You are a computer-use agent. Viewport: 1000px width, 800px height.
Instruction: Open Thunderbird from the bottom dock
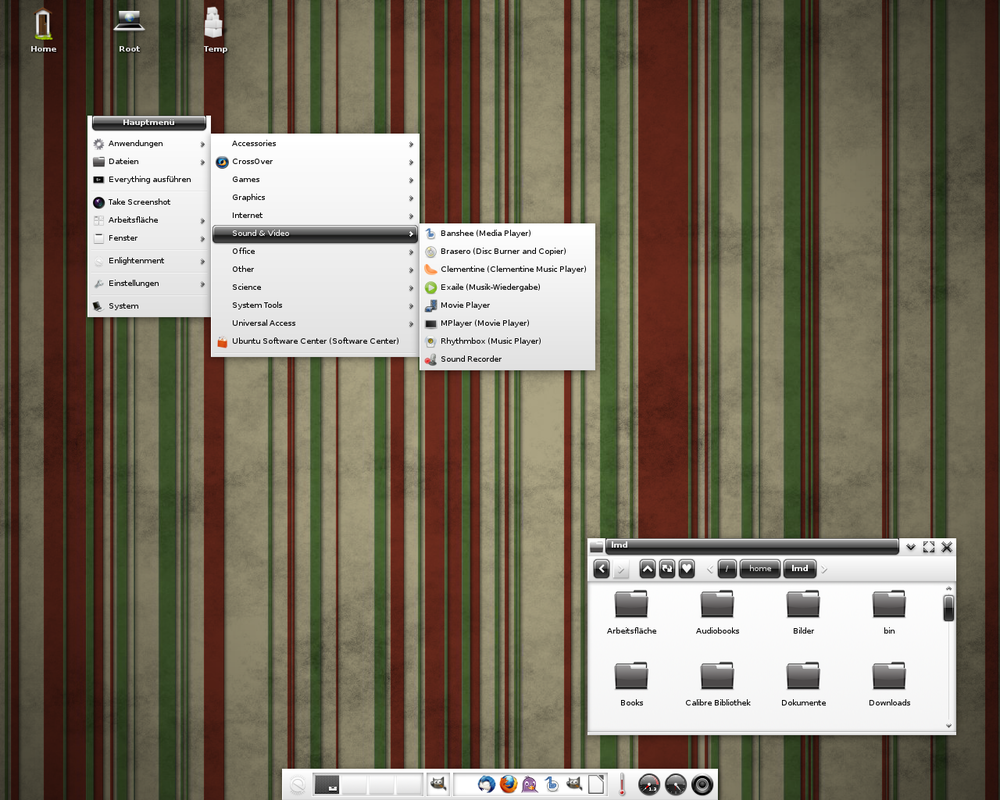click(487, 784)
